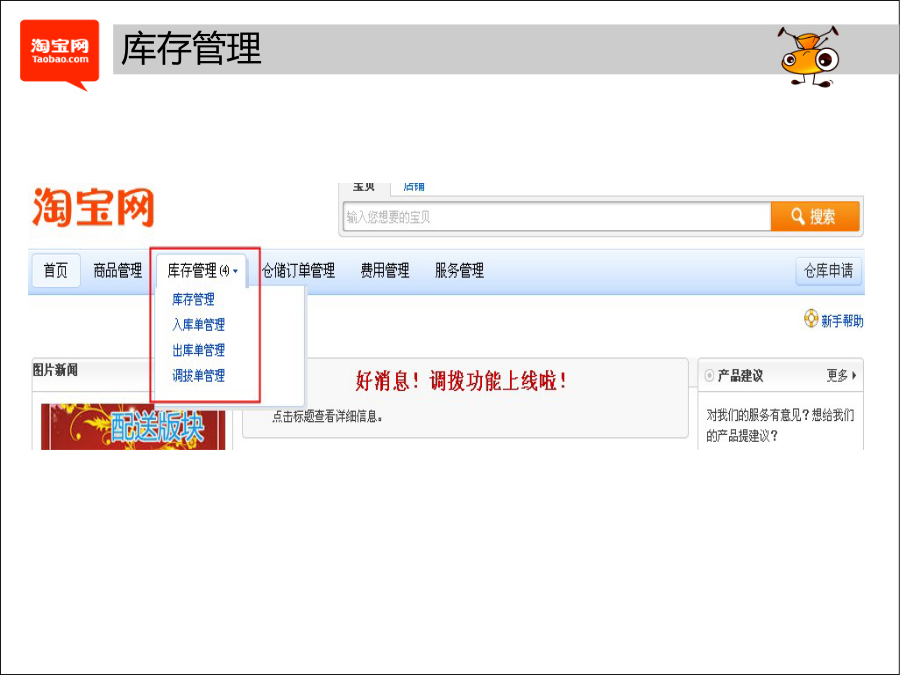Click the magnifier icon in search button
The image size is (900, 675).
798,216
